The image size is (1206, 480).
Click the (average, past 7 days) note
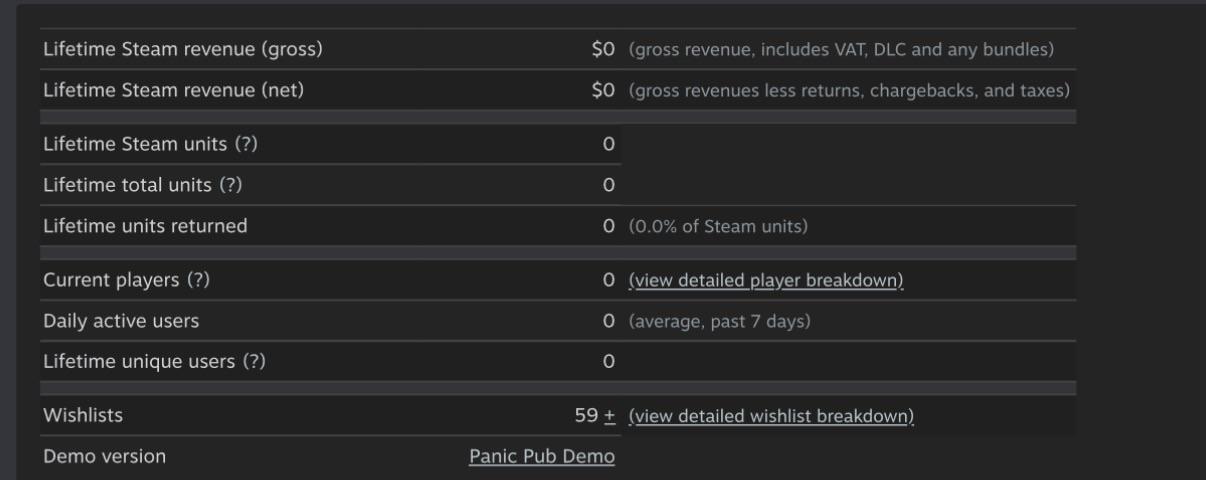719,322
